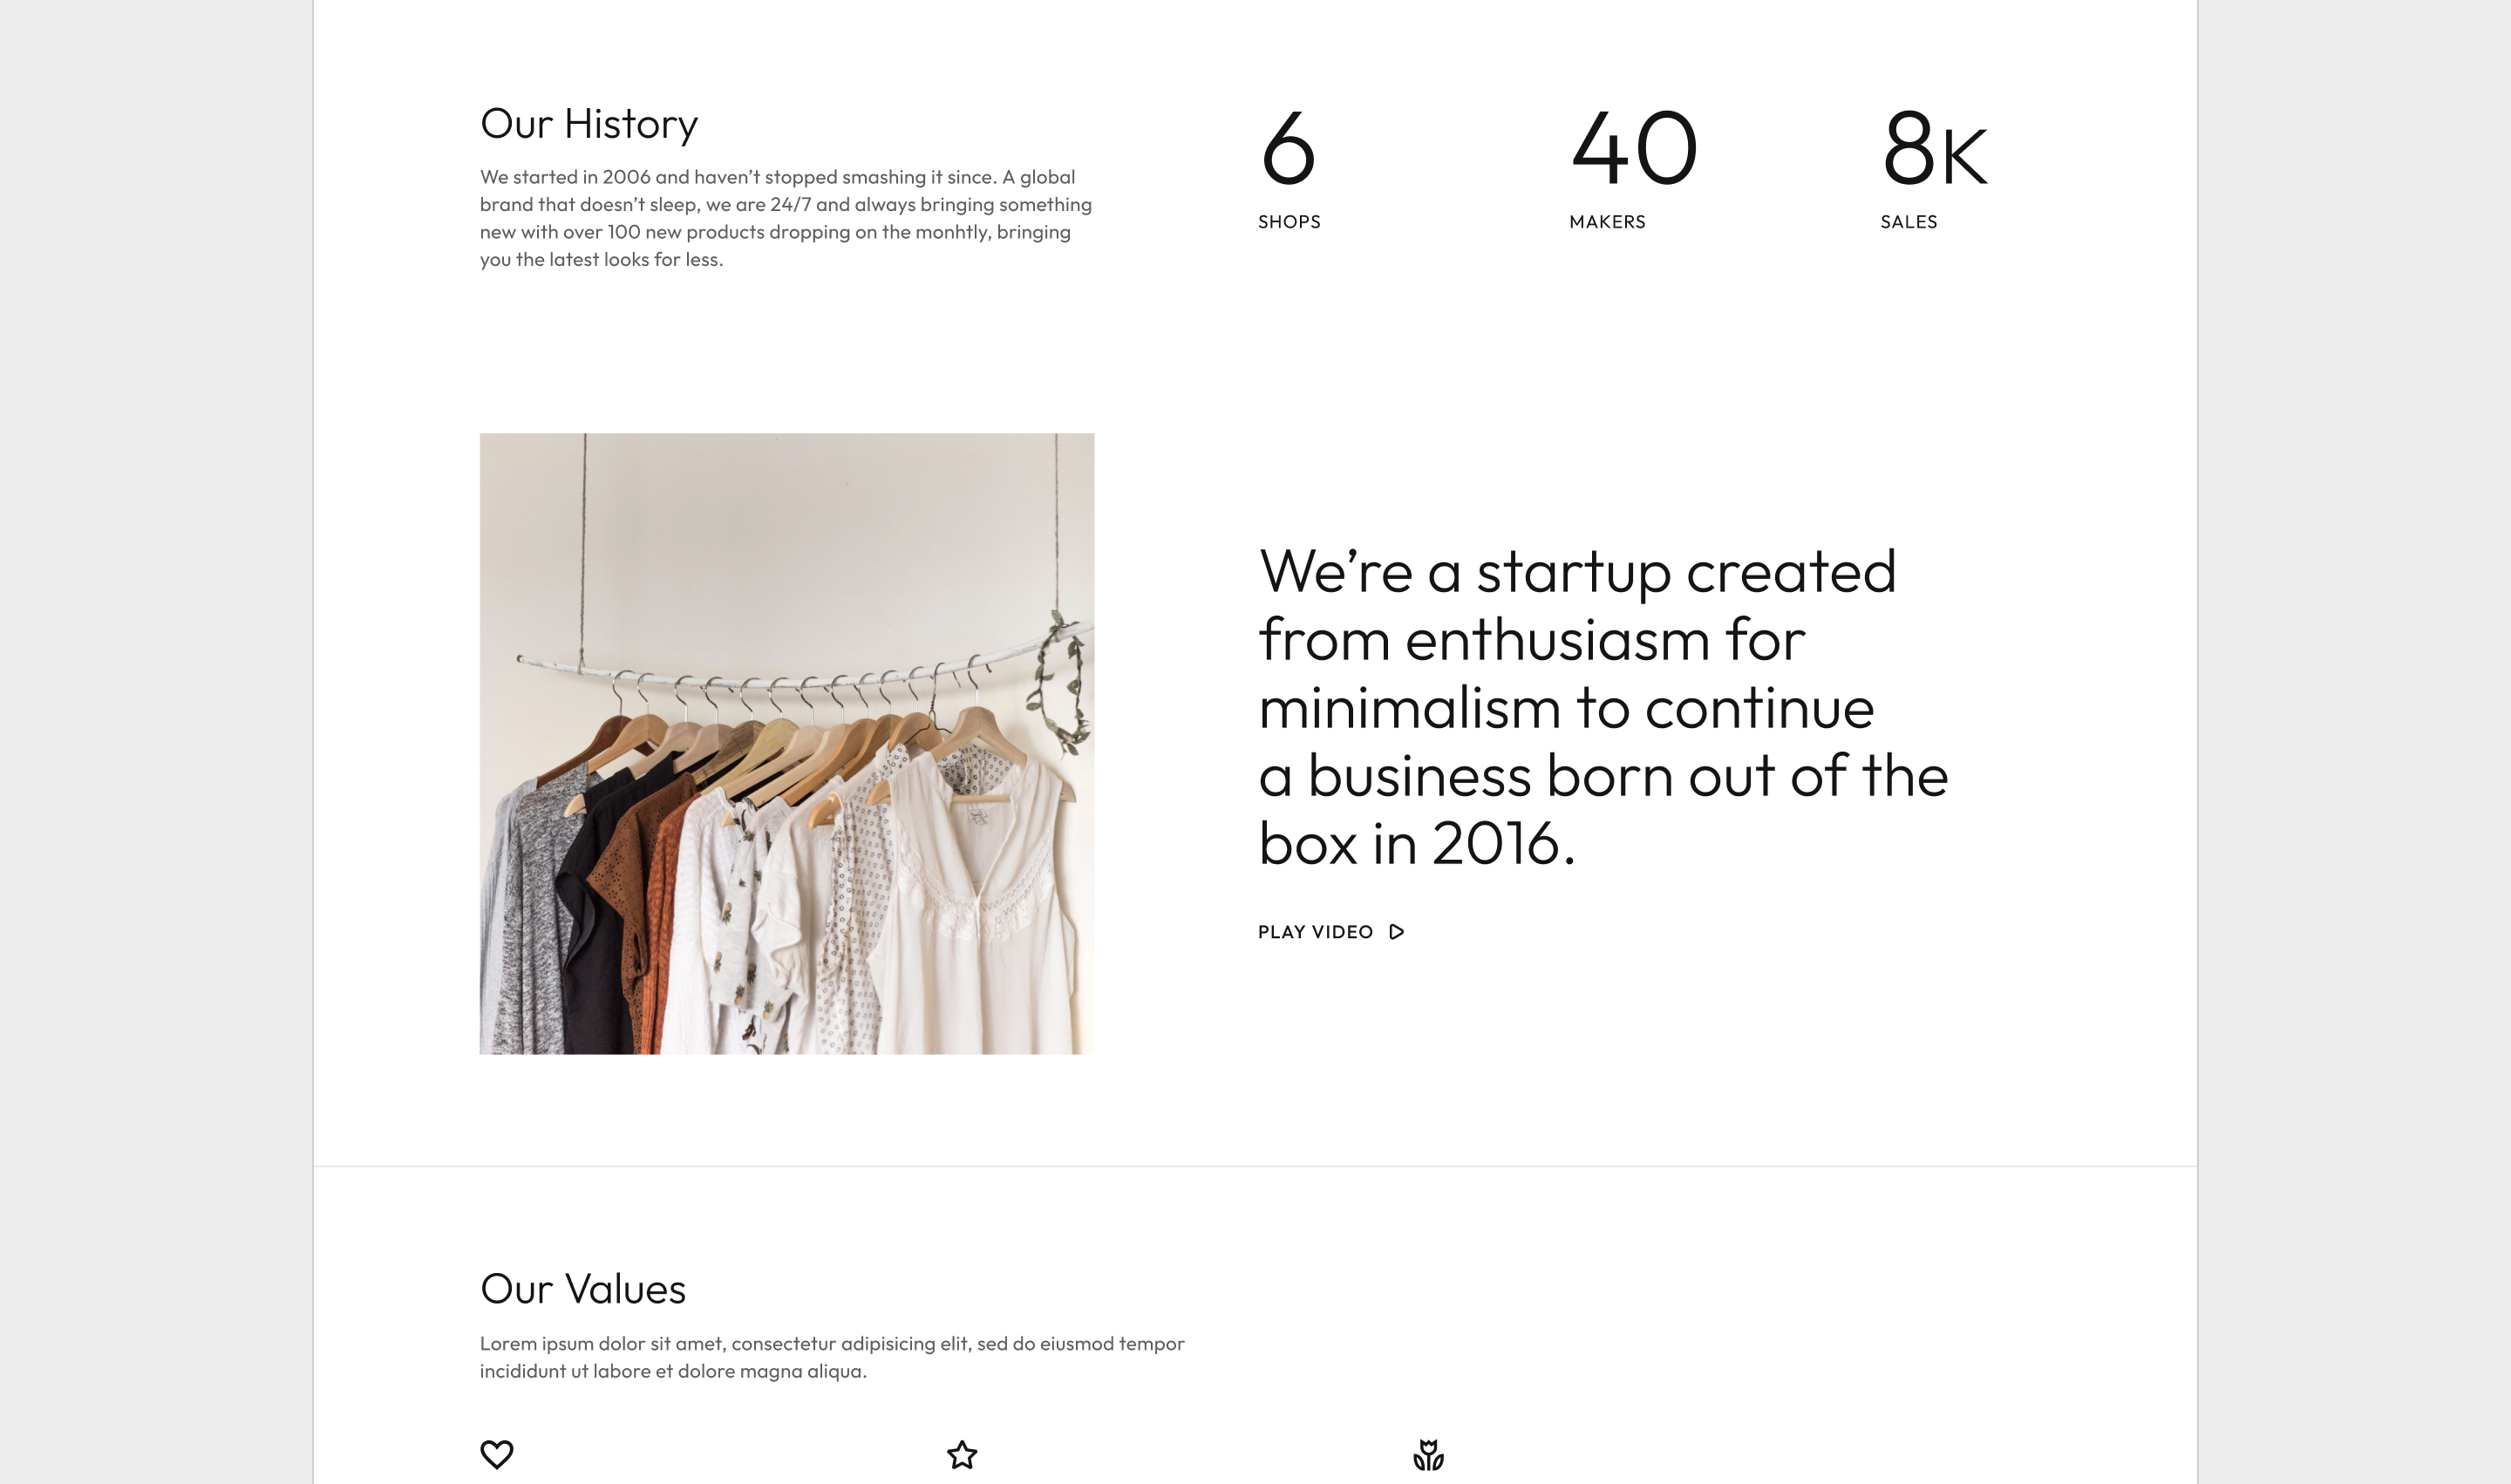Click the SHOPS label
This screenshot has height=1484, width=2511.
[x=1289, y=222]
